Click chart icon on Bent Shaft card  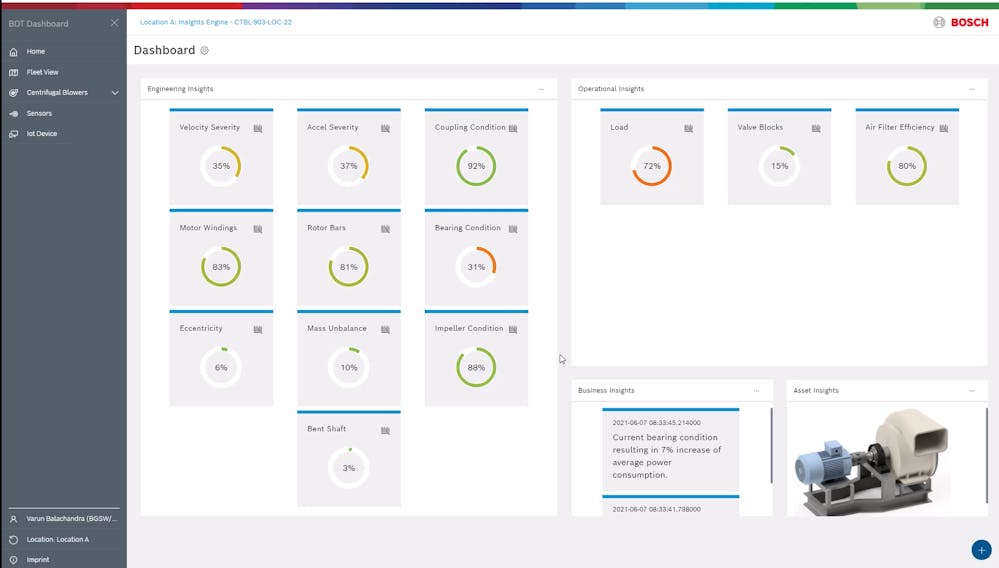385,430
